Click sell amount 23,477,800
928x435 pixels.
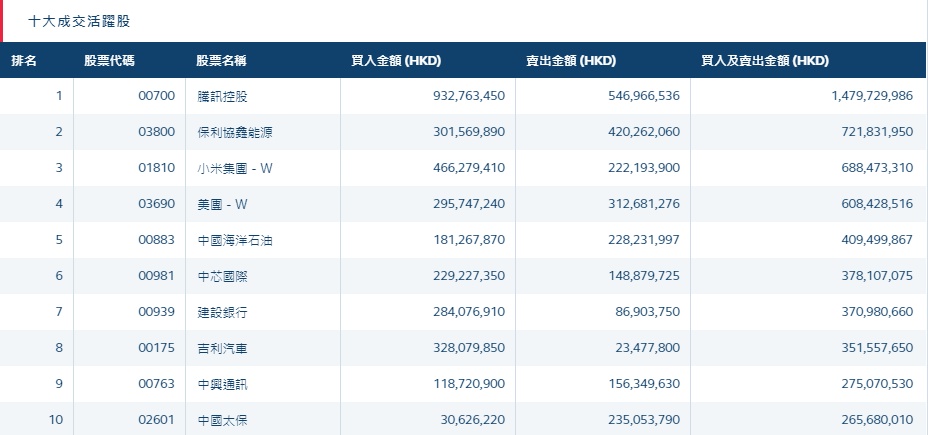click(x=647, y=349)
